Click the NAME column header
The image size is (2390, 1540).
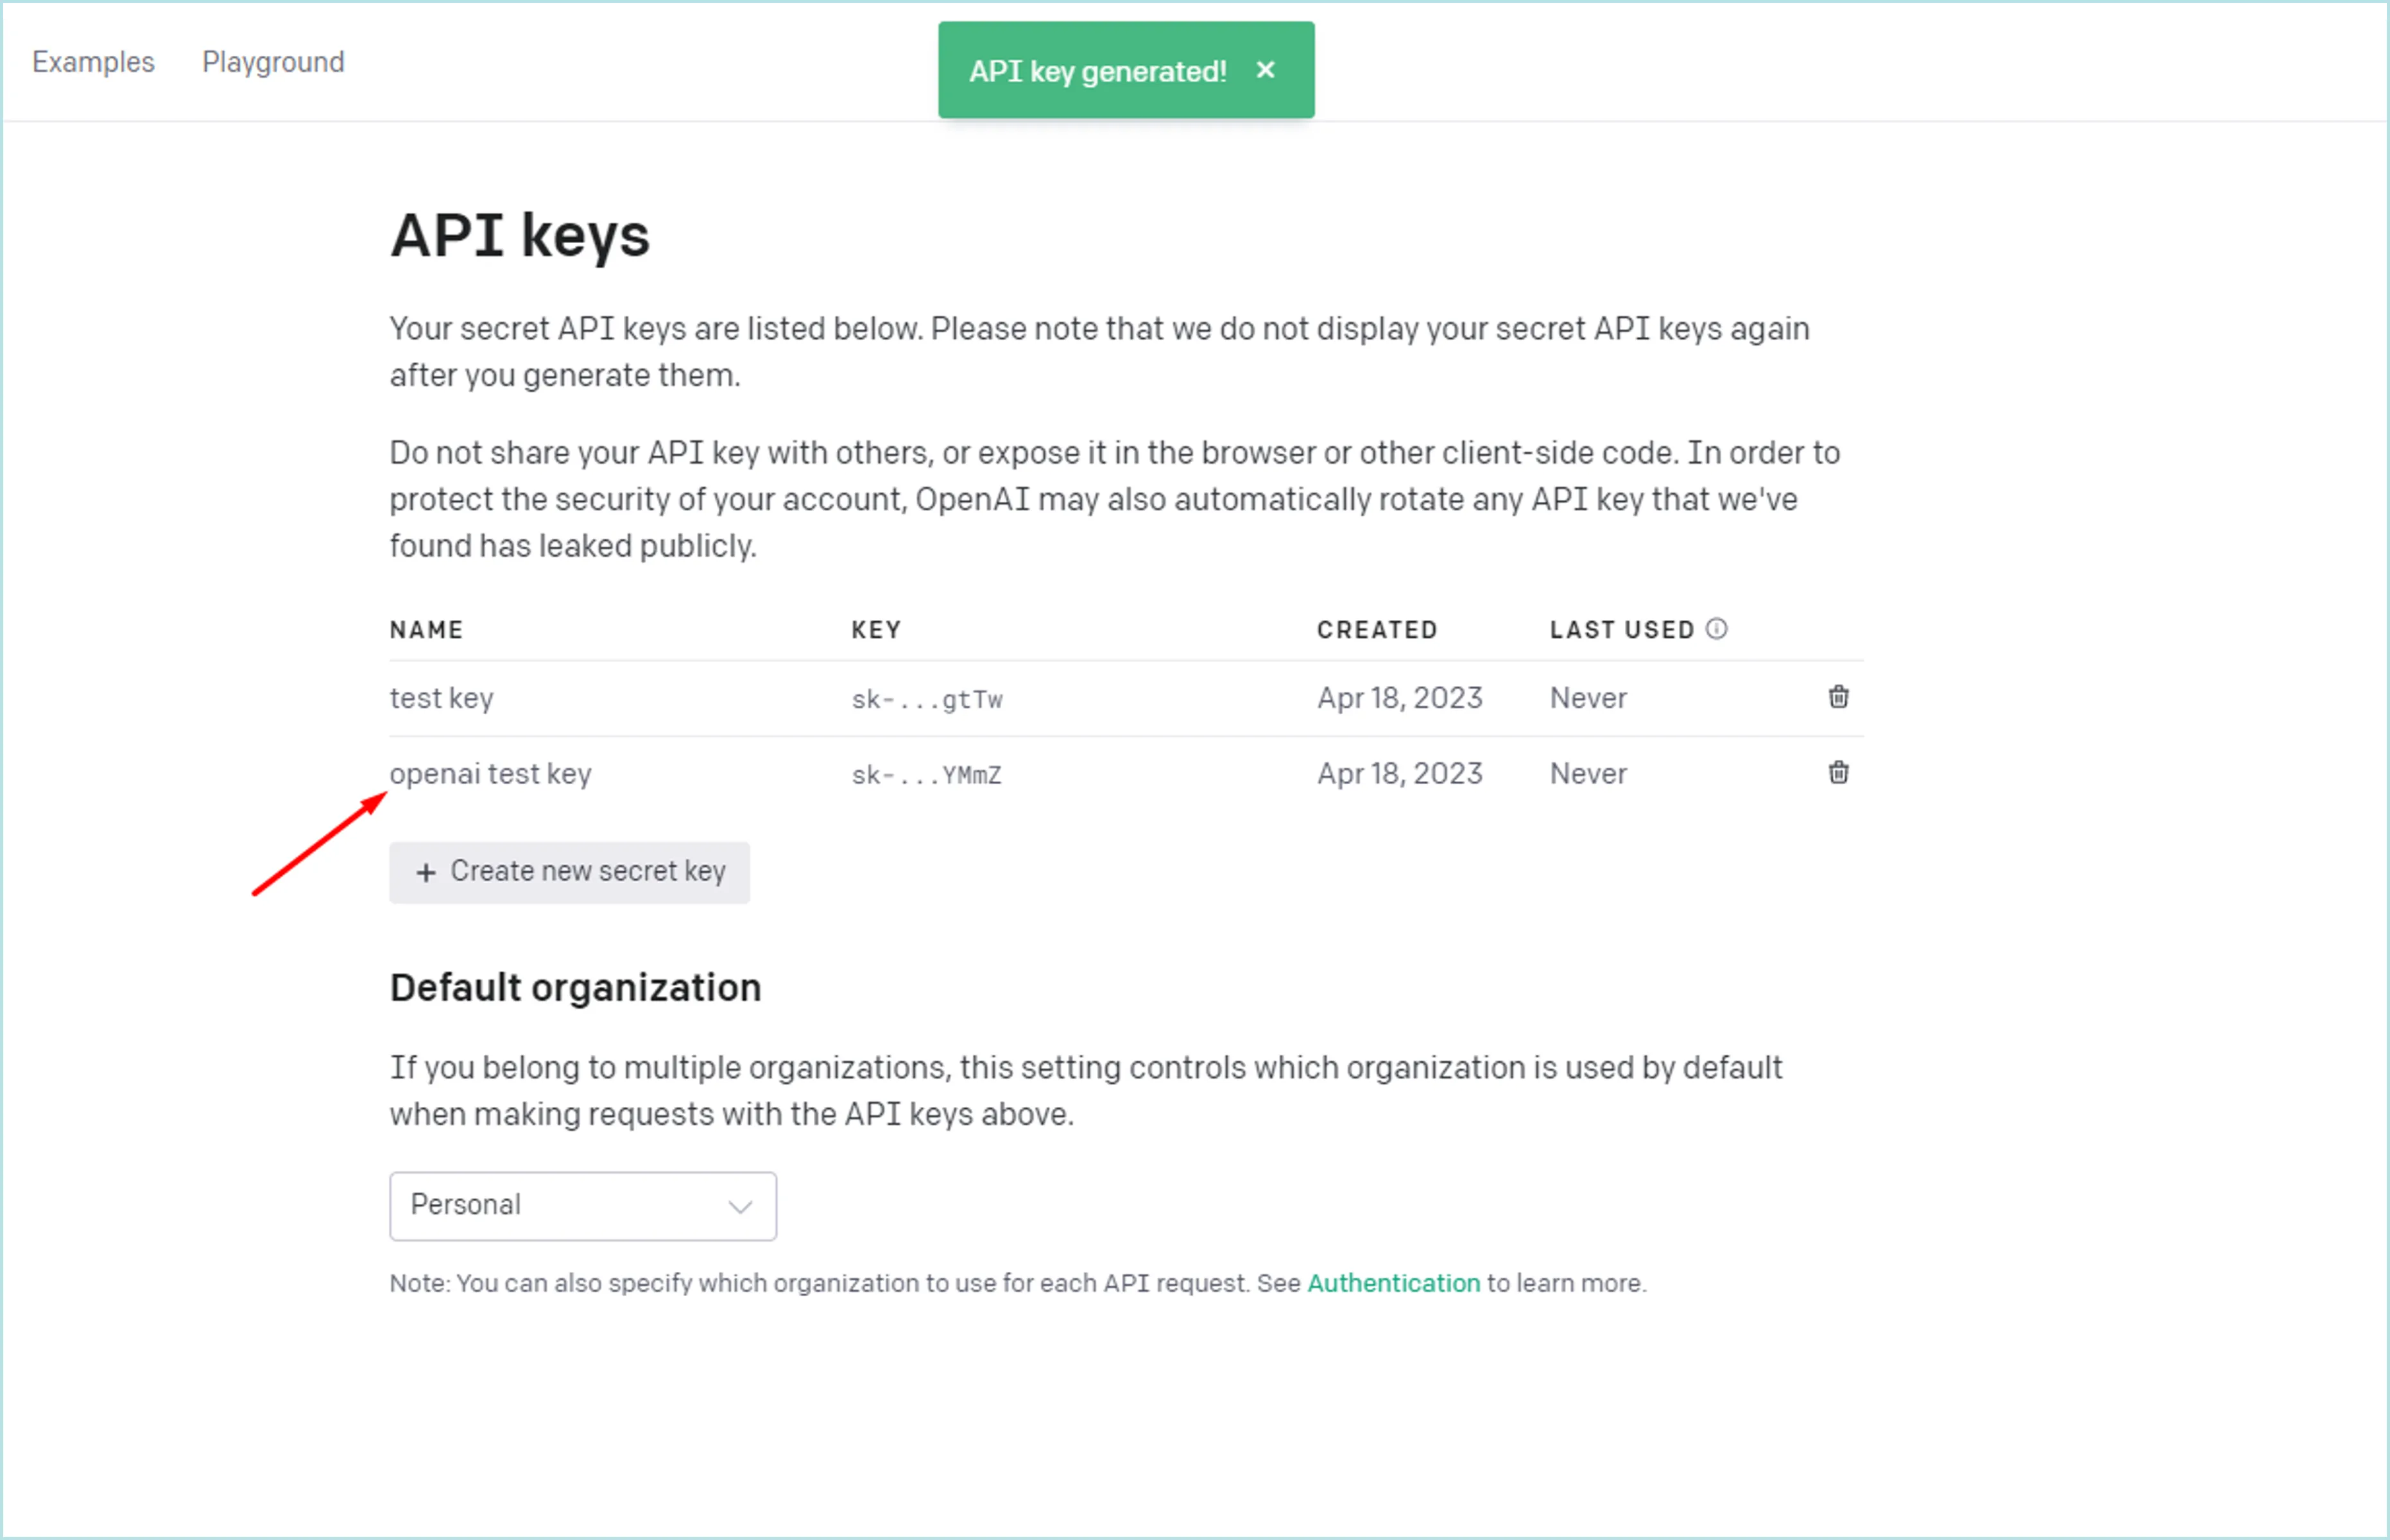tap(426, 630)
